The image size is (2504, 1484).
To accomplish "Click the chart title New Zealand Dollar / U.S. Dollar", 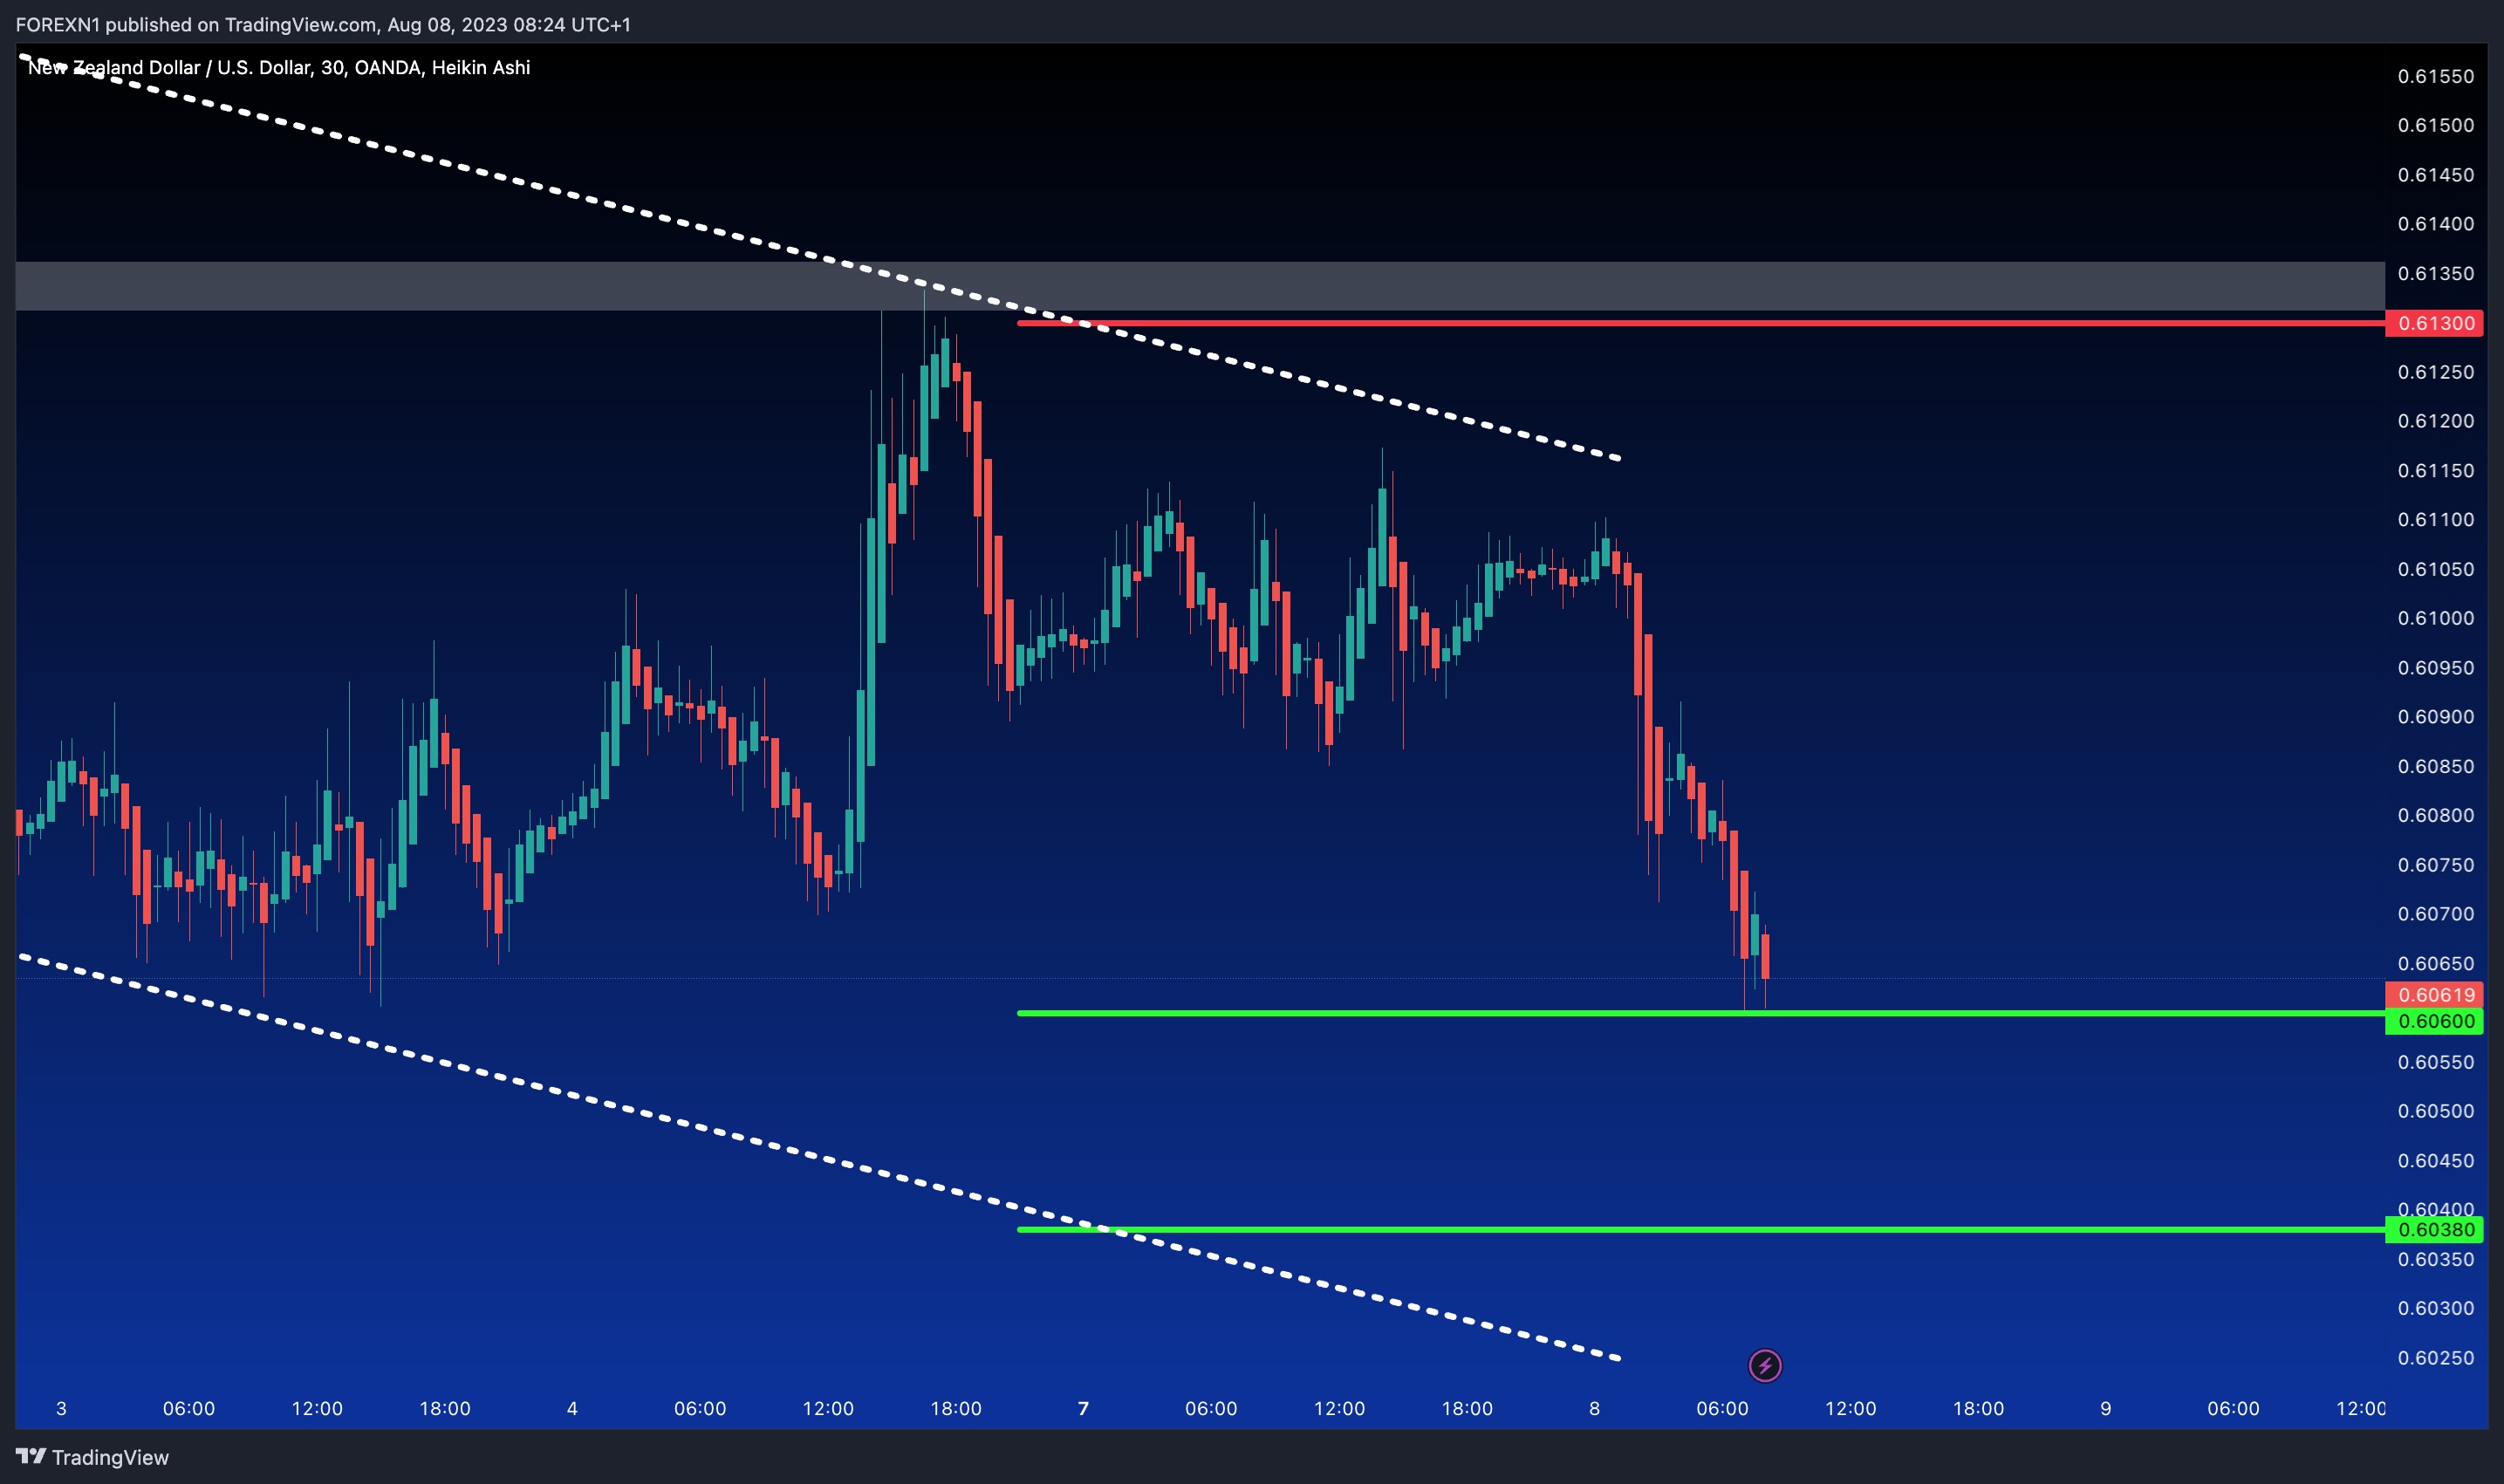I will (x=279, y=67).
